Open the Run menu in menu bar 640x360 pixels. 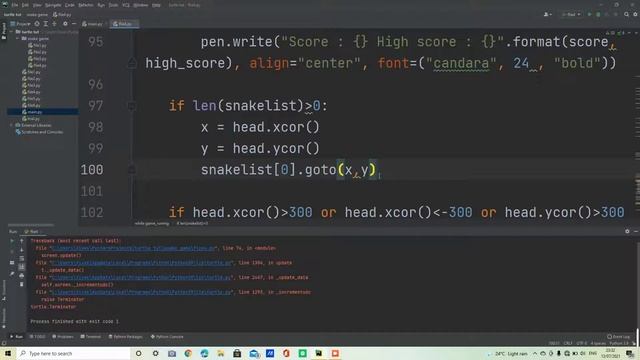[x=101, y=5]
